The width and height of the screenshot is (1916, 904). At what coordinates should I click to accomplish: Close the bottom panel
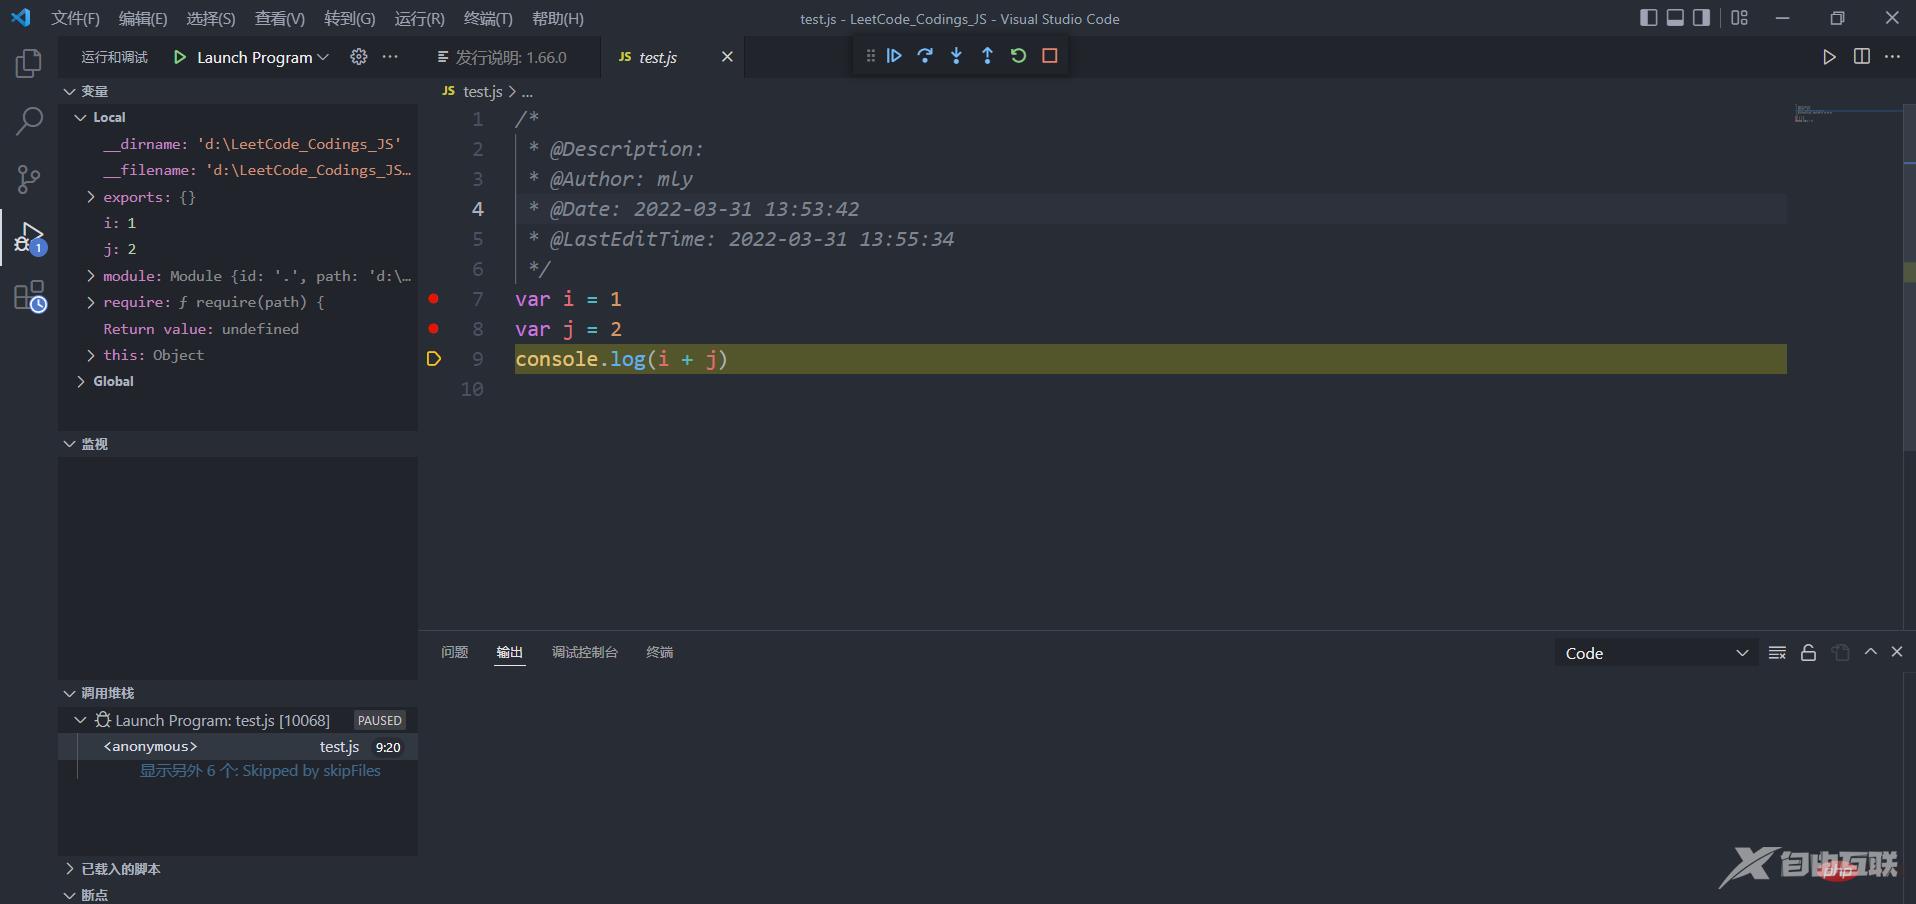click(x=1896, y=652)
